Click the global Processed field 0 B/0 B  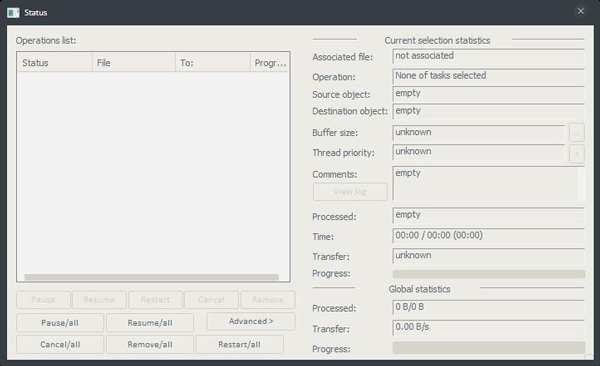coord(489,307)
